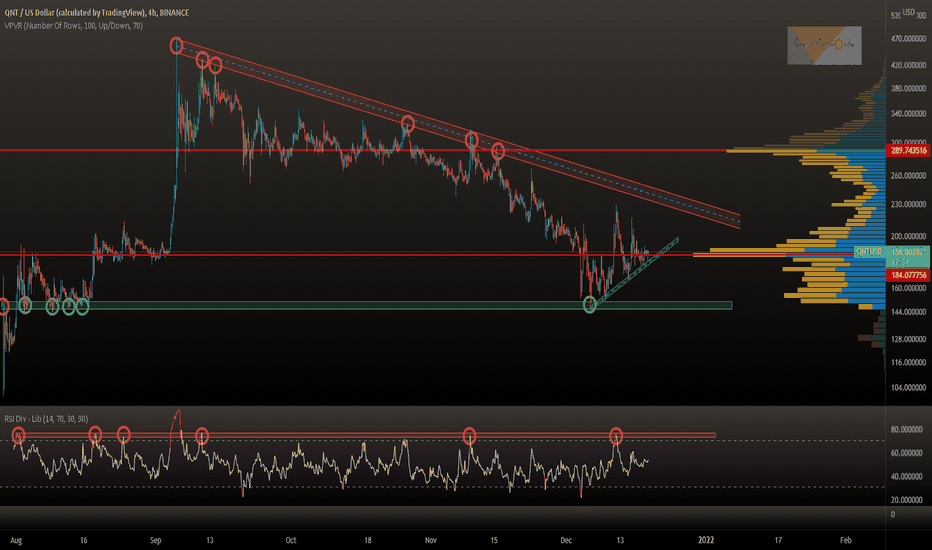Click the red 289.743516 price label
932x550 pixels.
point(908,151)
